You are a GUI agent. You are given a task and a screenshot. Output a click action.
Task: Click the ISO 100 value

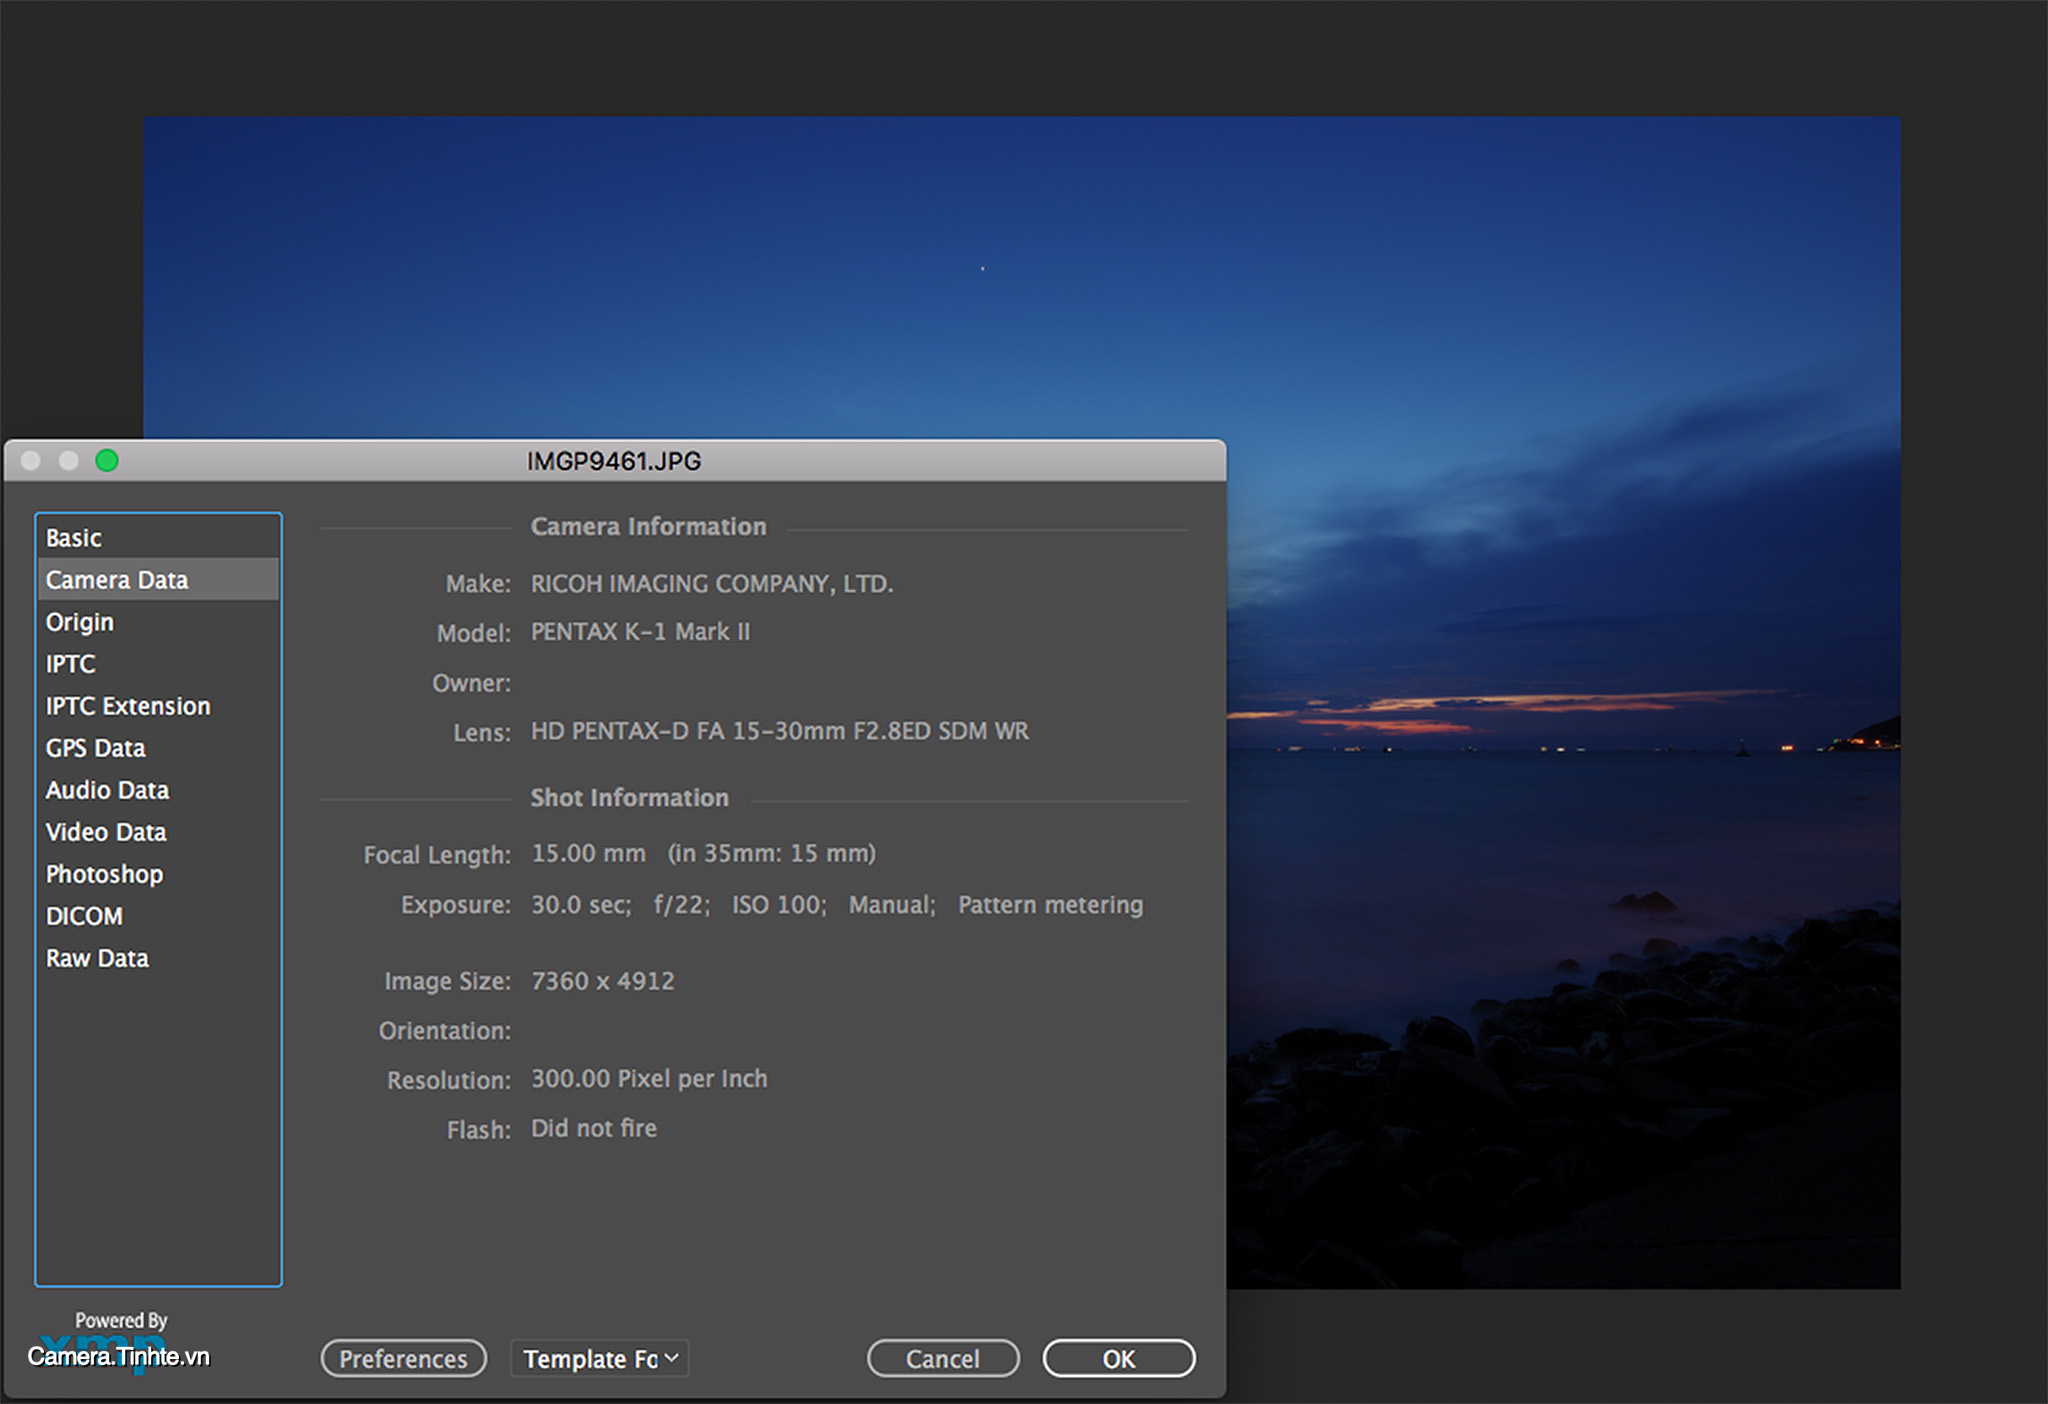(x=779, y=904)
